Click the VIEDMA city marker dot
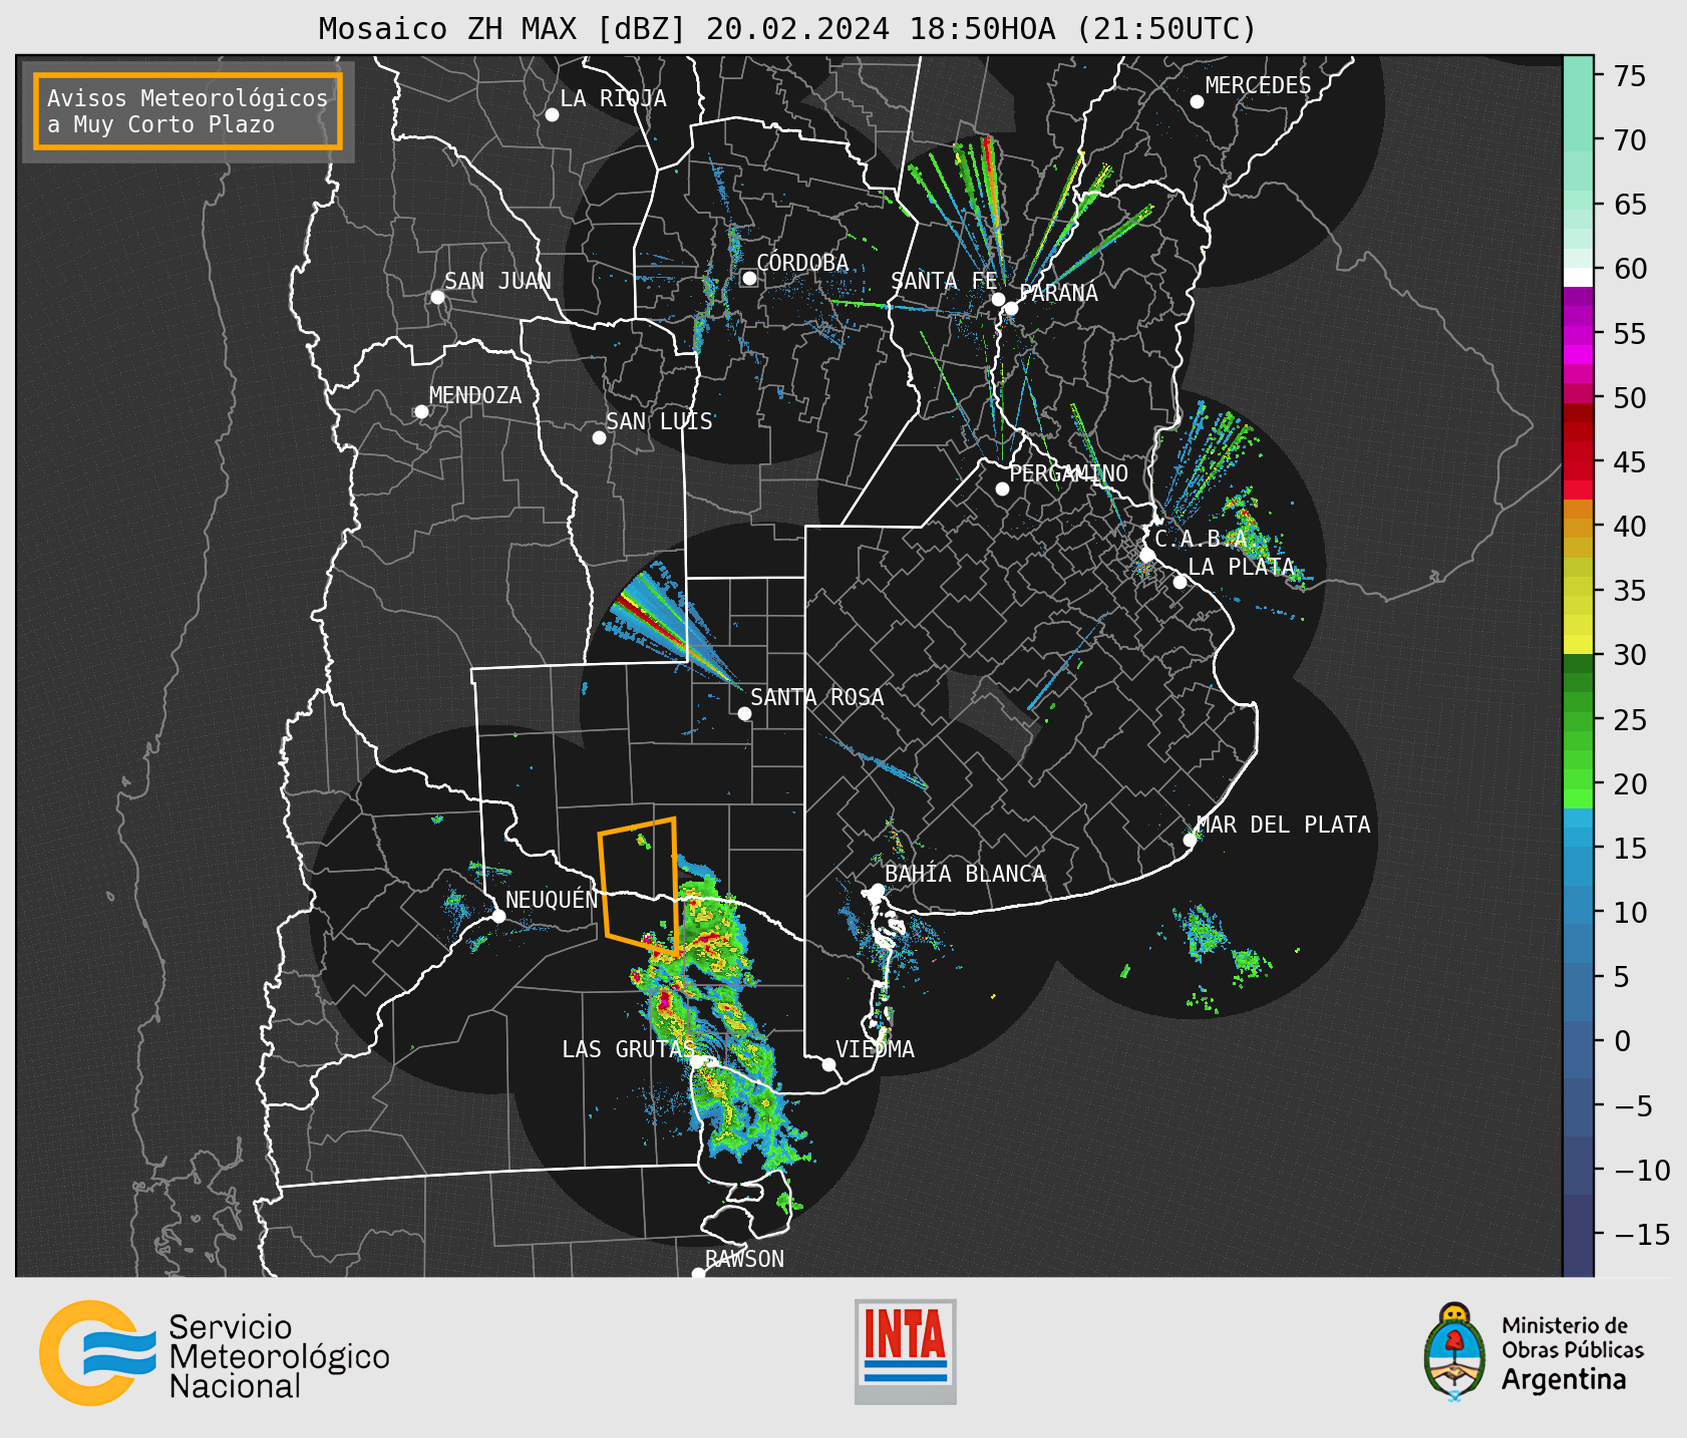The height and width of the screenshot is (1438, 1687). [828, 1065]
